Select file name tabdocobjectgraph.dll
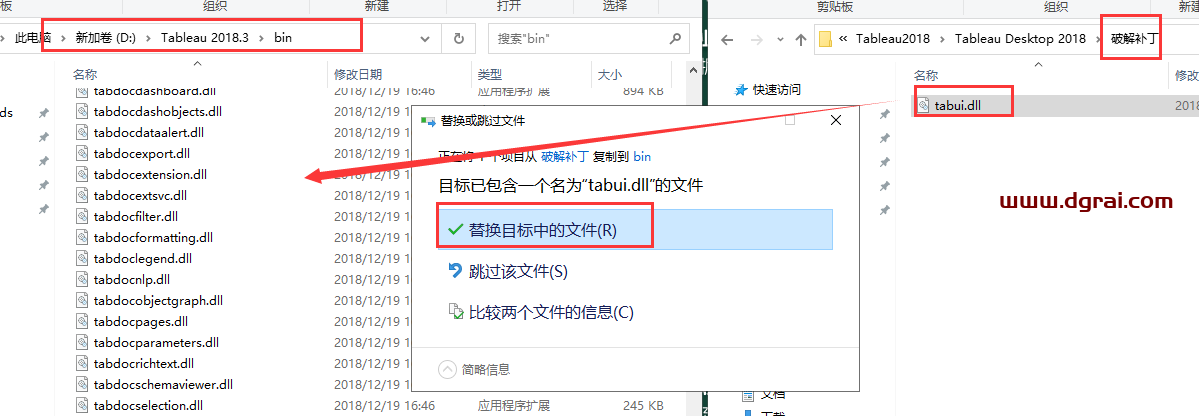 [158, 301]
